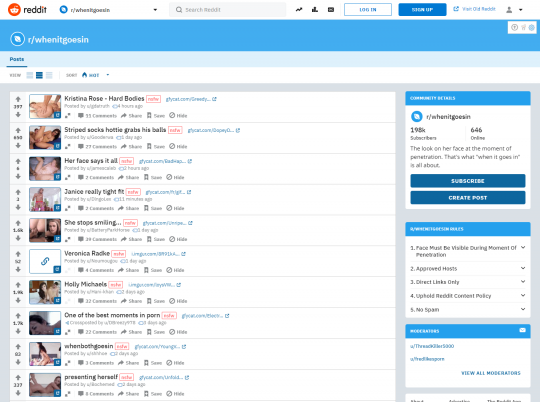Screen dimensions: 540x402
Task: Open moderator u/ThreadKiller5000 profile
Action: click(432, 346)
